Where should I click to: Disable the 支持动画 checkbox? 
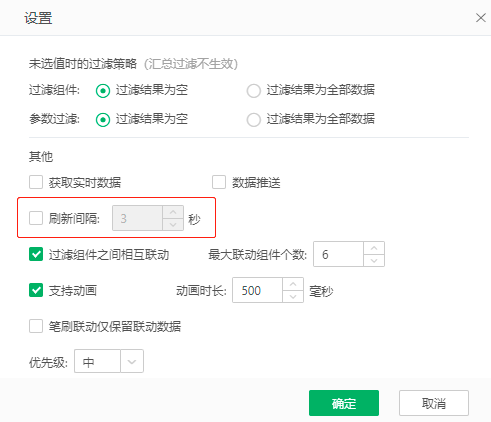click(x=36, y=290)
